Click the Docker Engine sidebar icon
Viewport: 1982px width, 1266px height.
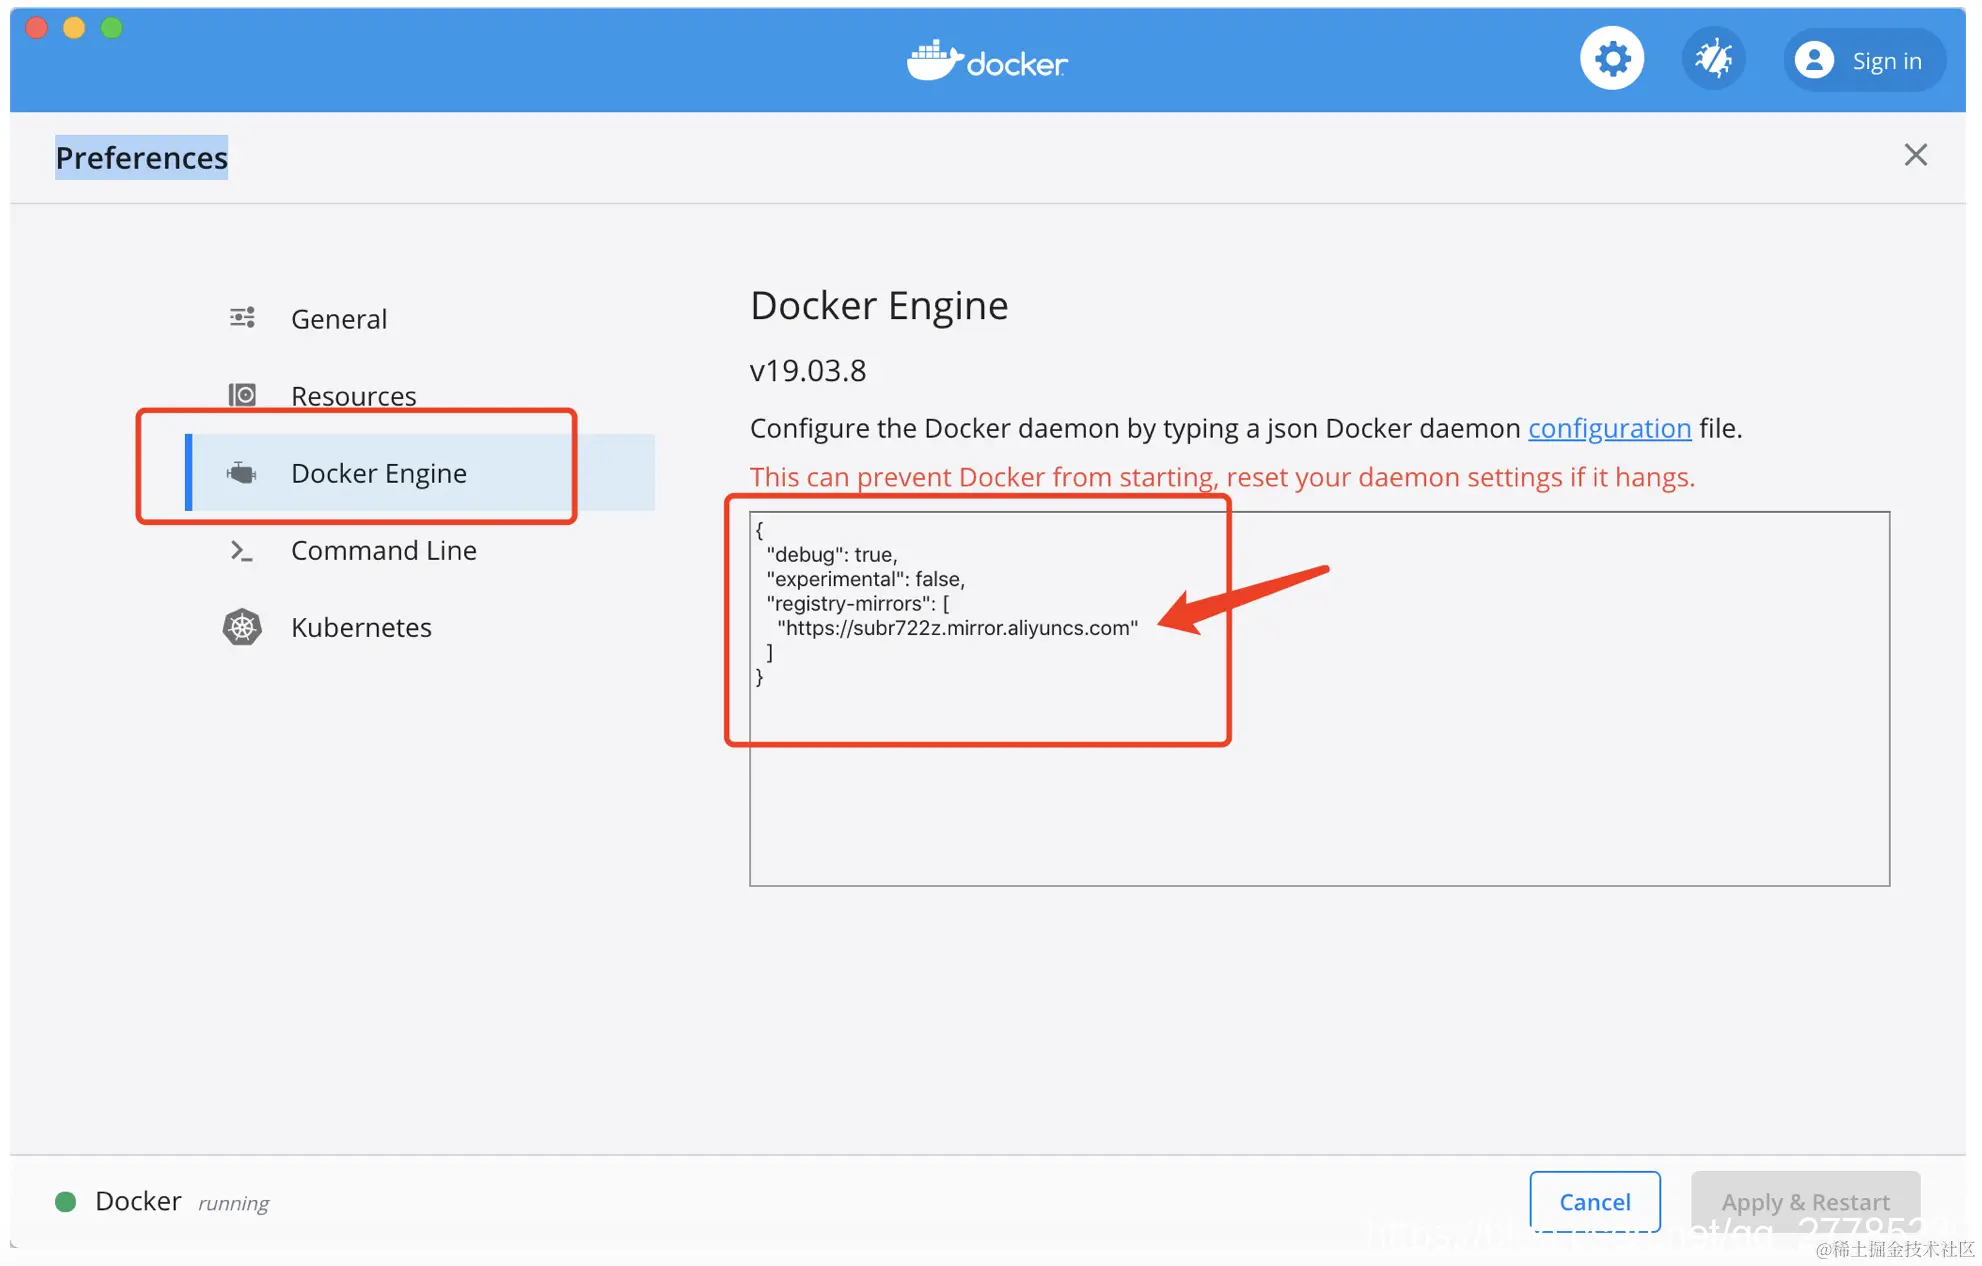pyautogui.click(x=242, y=472)
